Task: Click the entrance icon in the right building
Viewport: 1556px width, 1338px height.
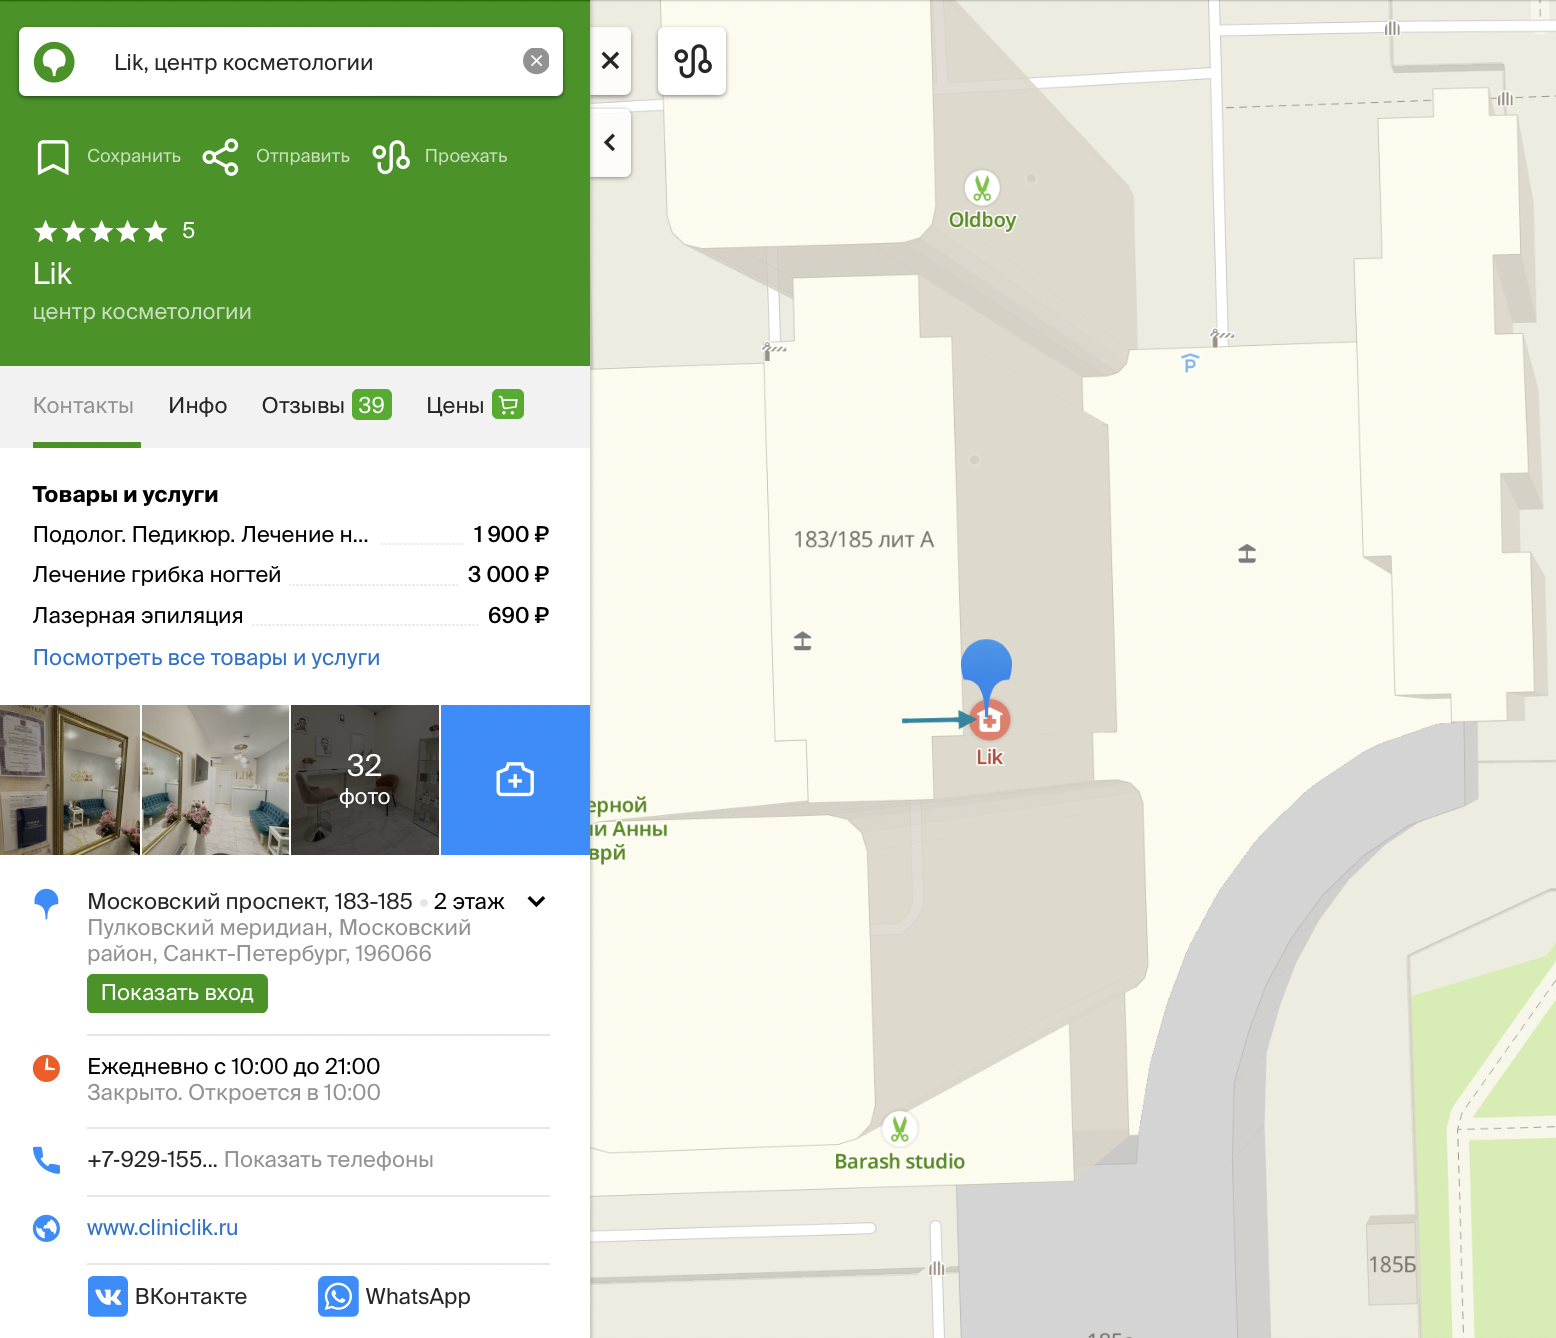Action: click(1247, 553)
